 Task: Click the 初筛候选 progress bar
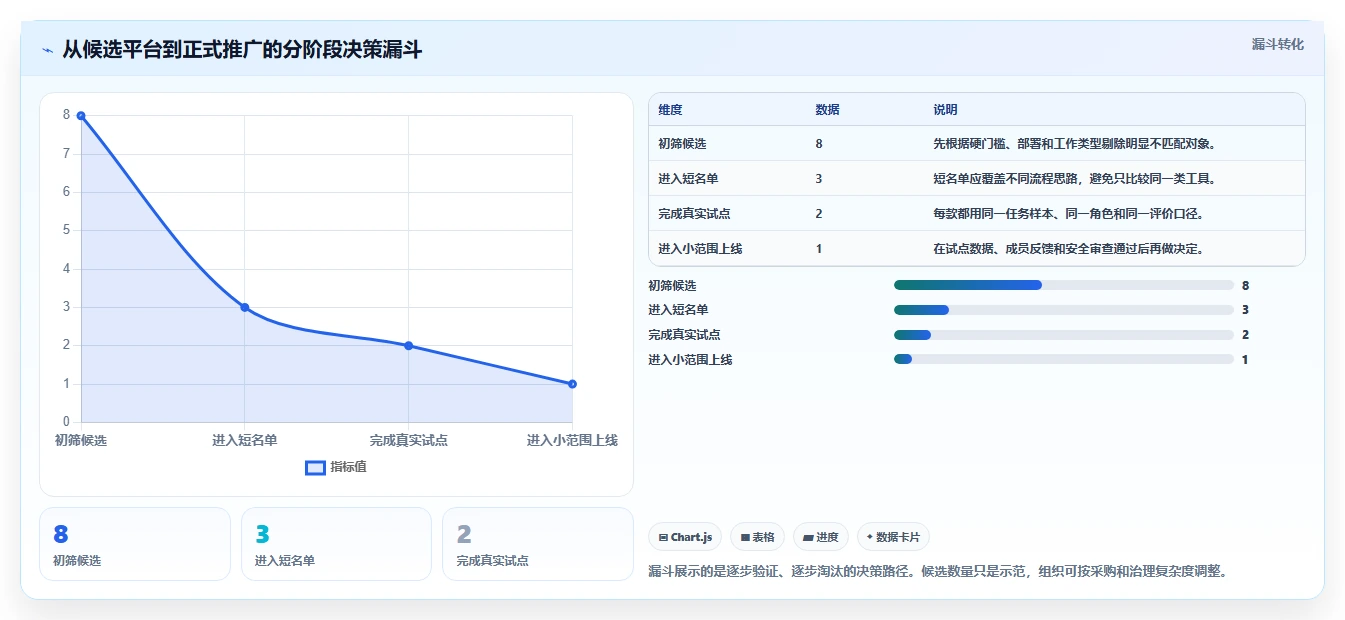[1063, 285]
